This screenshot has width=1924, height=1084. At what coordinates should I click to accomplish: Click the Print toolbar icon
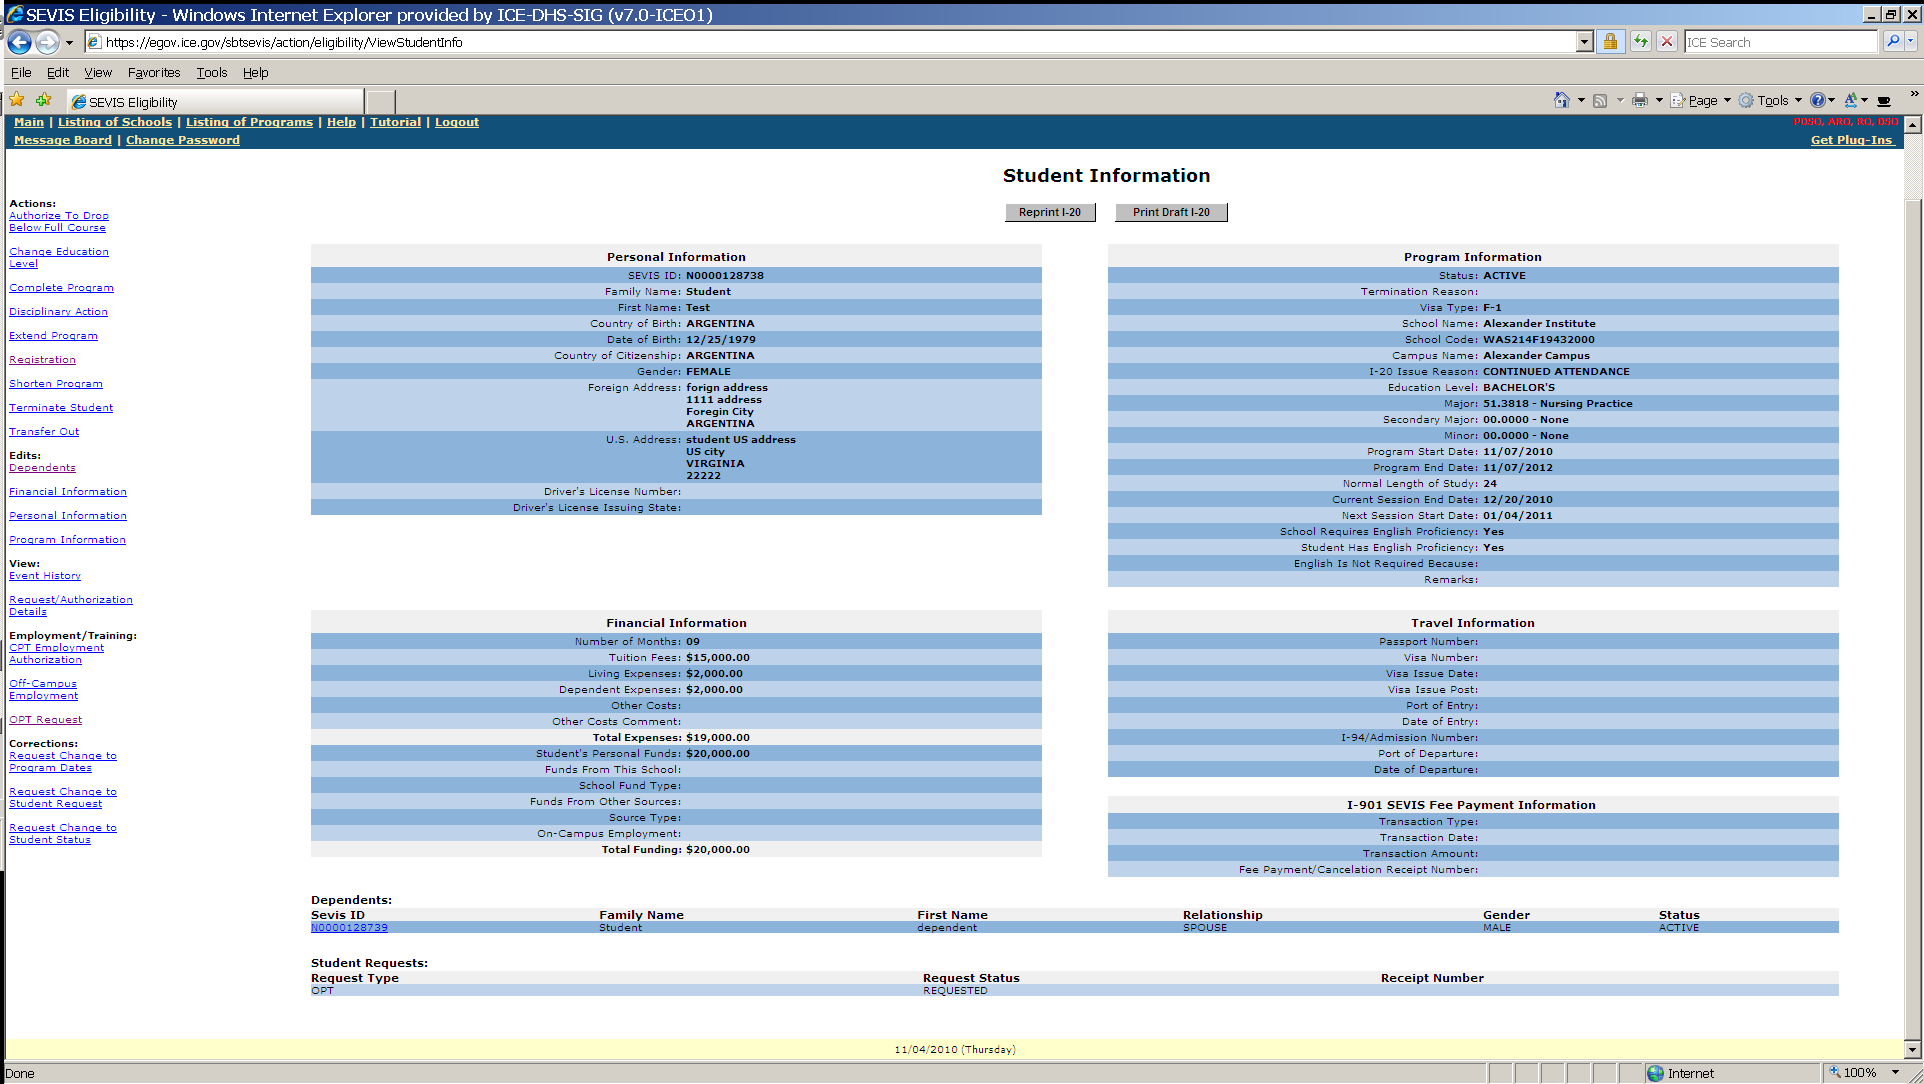point(1640,100)
